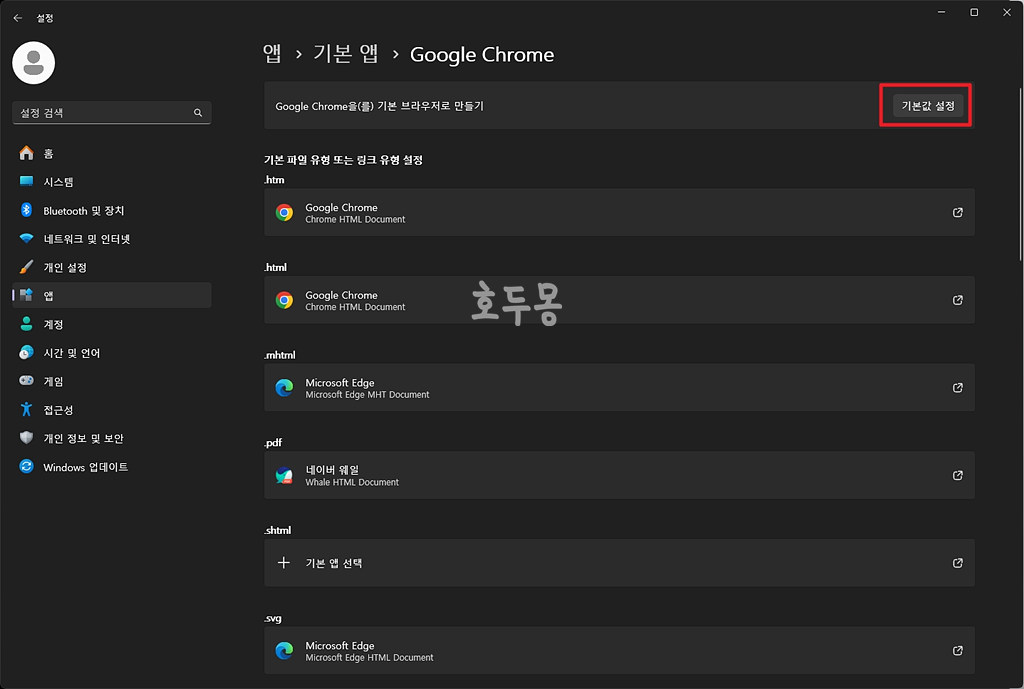Screen dimensions: 1024x689
Task: Navigate to 앱 breadcrumb
Action: click(272, 54)
